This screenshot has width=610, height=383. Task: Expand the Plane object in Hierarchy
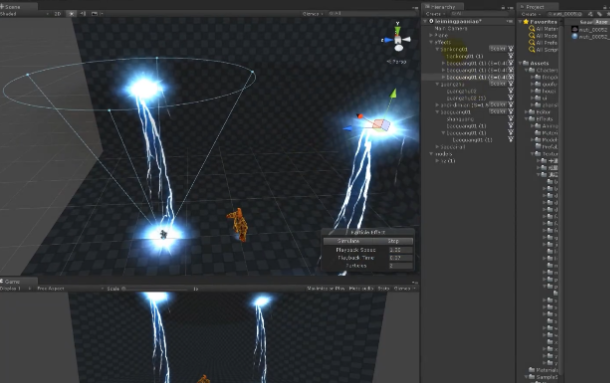coord(431,35)
